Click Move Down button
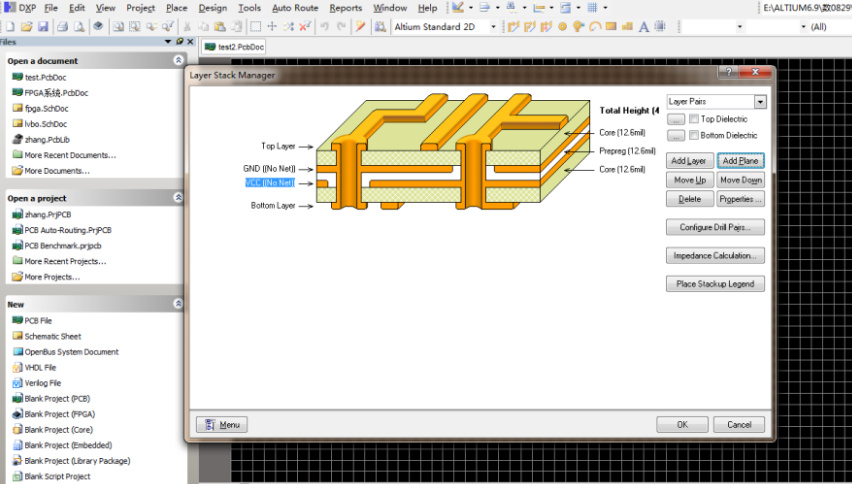 [741, 180]
